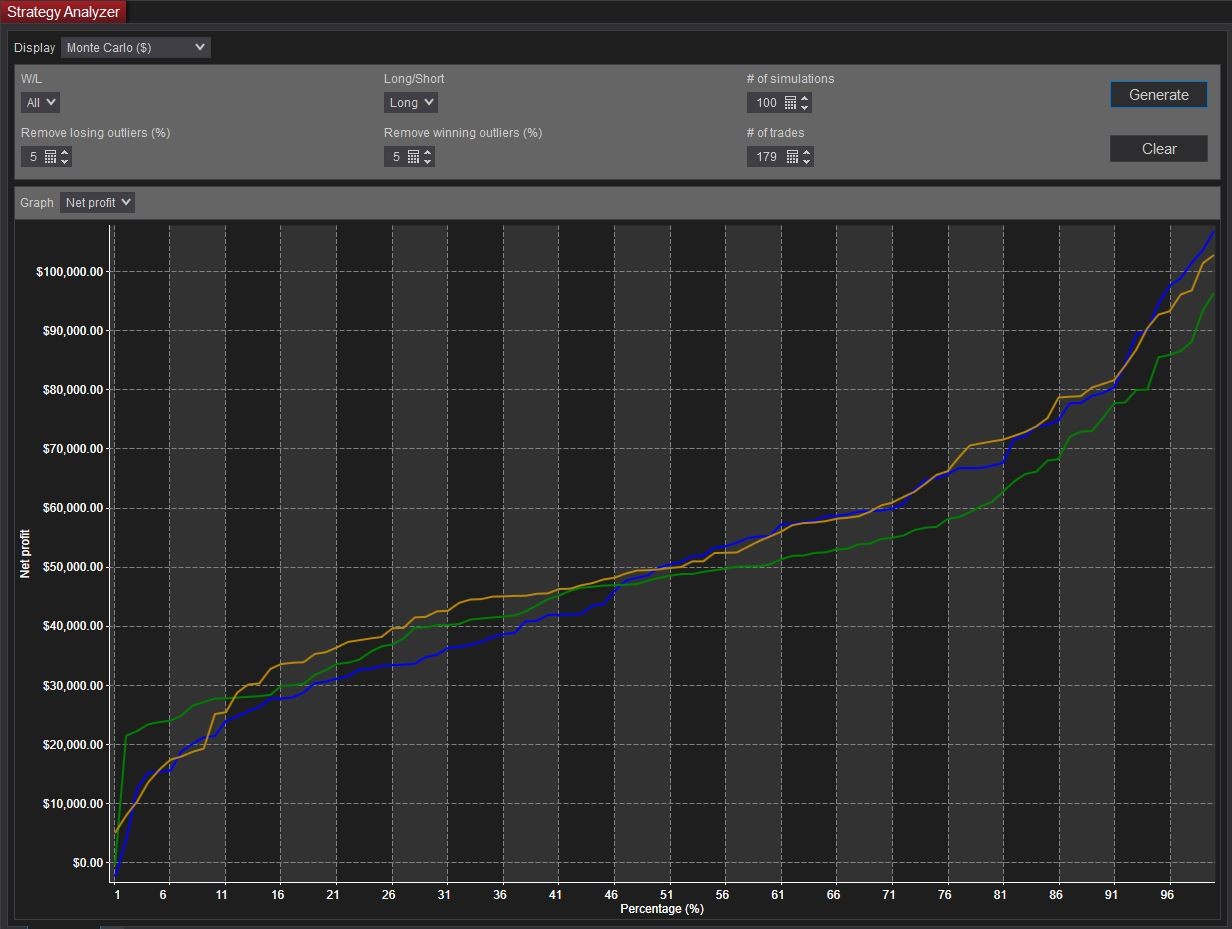This screenshot has height=929, width=1232.
Task: Select the Strategy Analyzer tab
Action: (64, 12)
